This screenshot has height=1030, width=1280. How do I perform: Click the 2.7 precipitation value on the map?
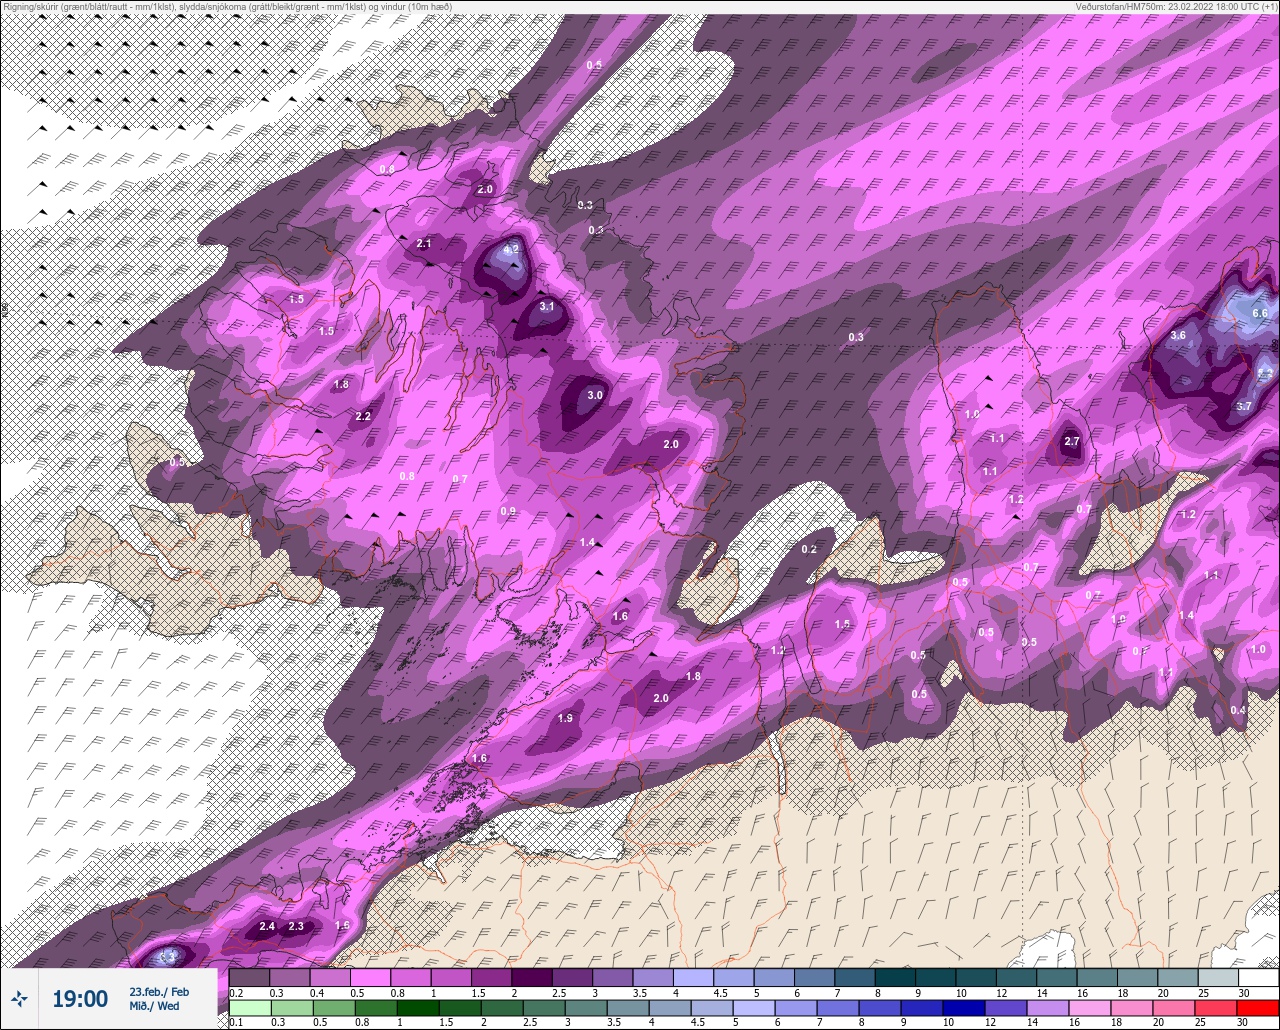click(x=1072, y=441)
